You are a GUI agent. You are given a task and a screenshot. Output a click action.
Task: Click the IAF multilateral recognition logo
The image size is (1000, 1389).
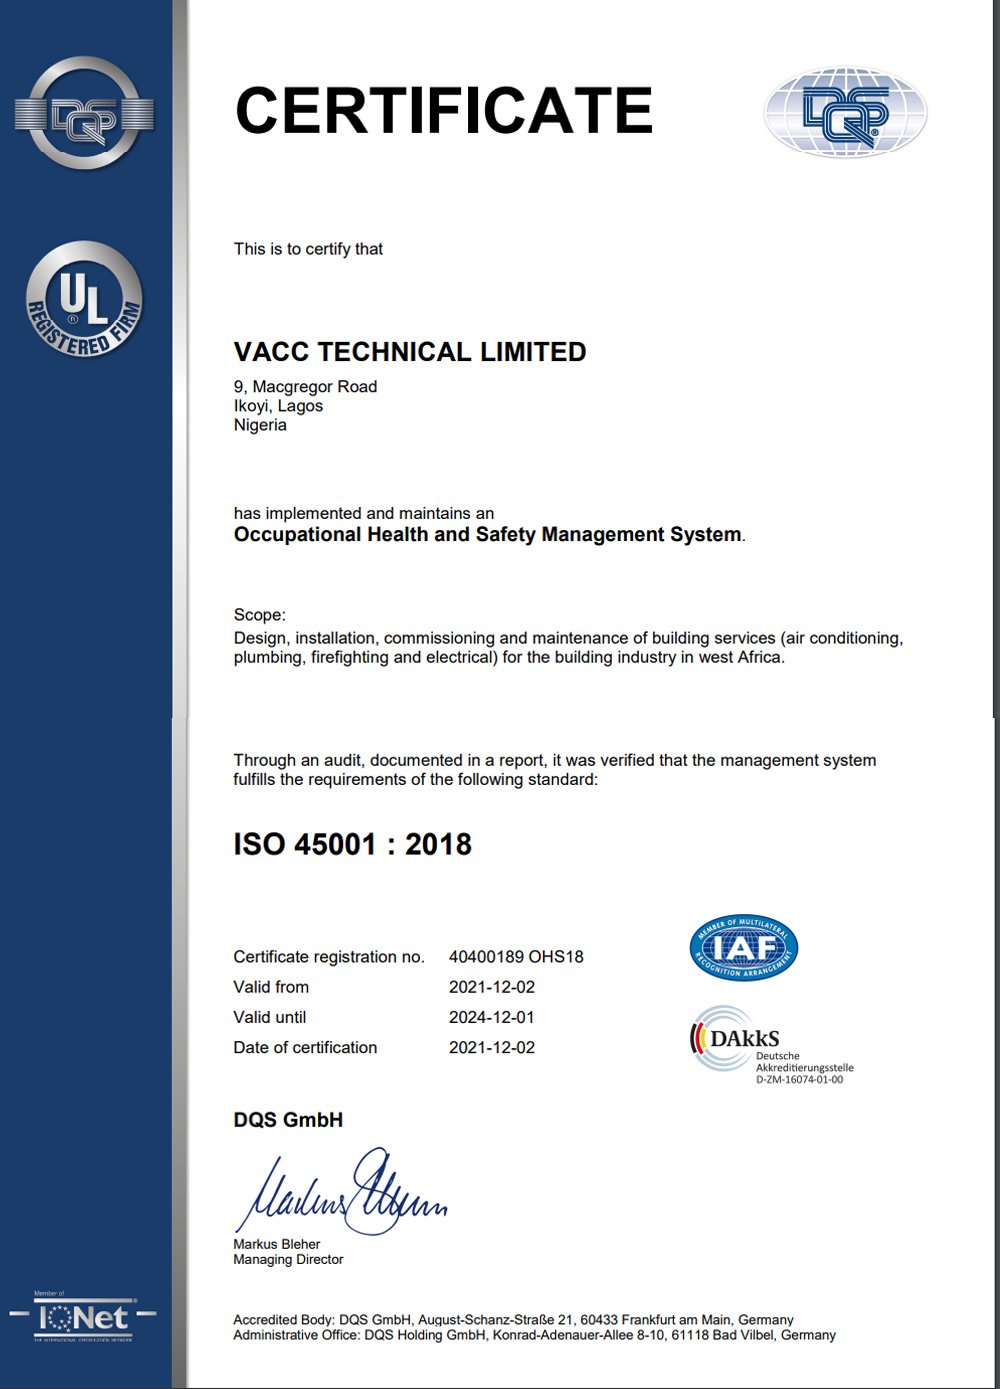(x=743, y=947)
